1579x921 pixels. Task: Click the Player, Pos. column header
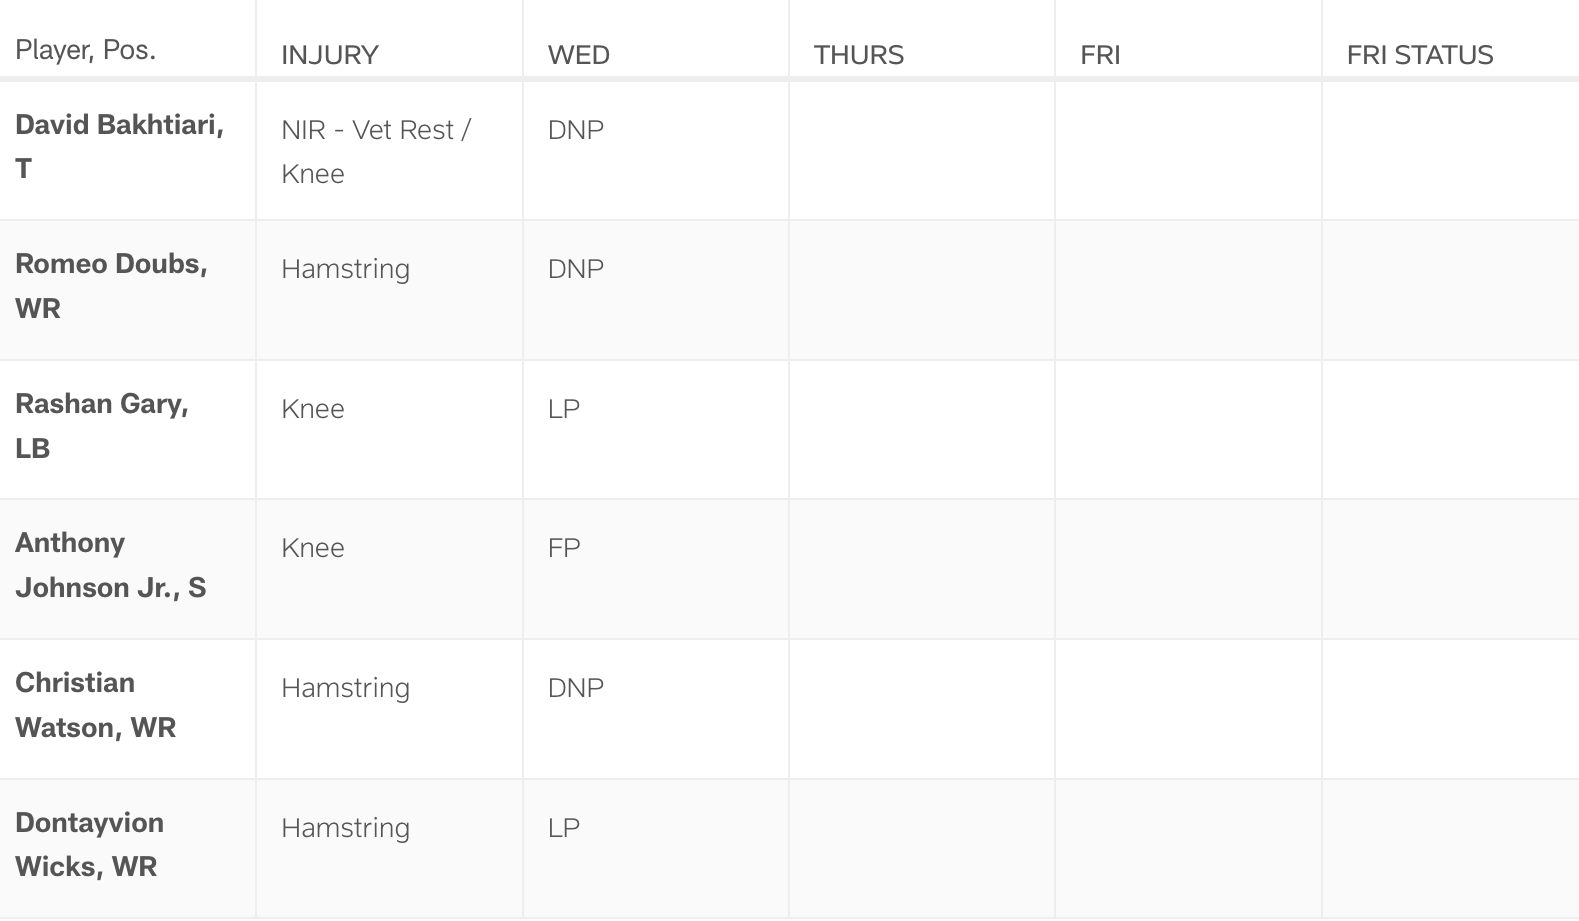pyautogui.click(x=86, y=50)
